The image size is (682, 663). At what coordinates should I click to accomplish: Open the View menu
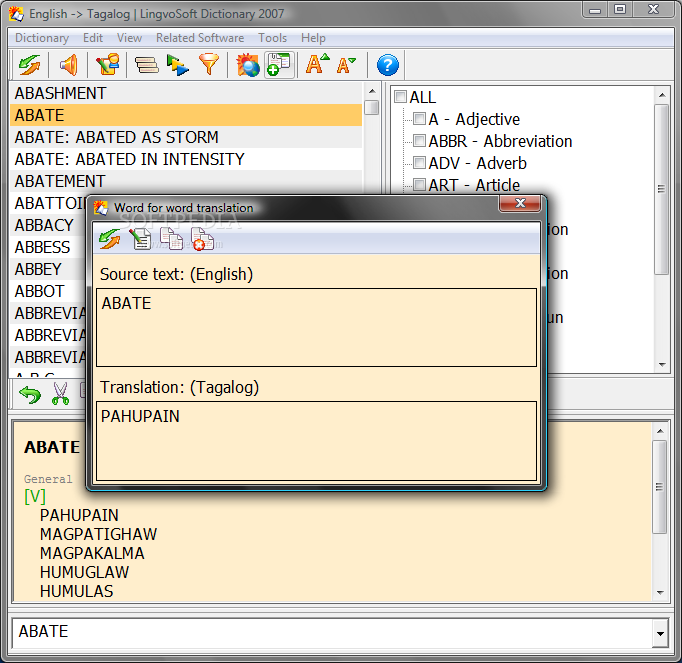129,38
